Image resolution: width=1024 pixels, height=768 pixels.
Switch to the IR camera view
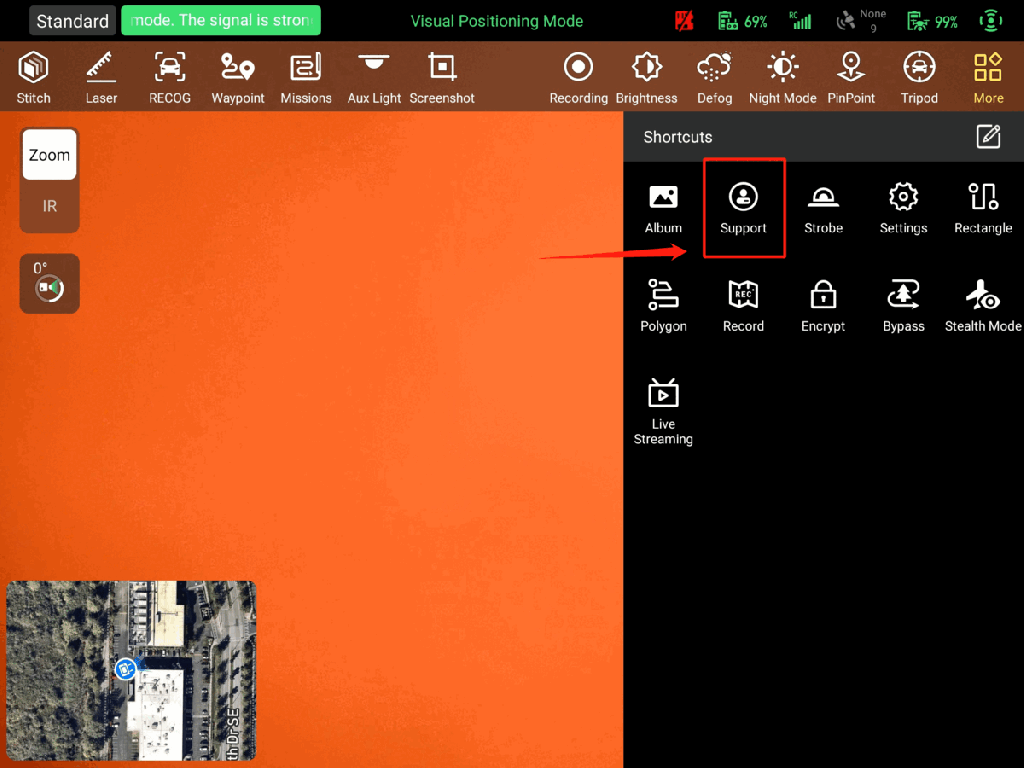(49, 207)
